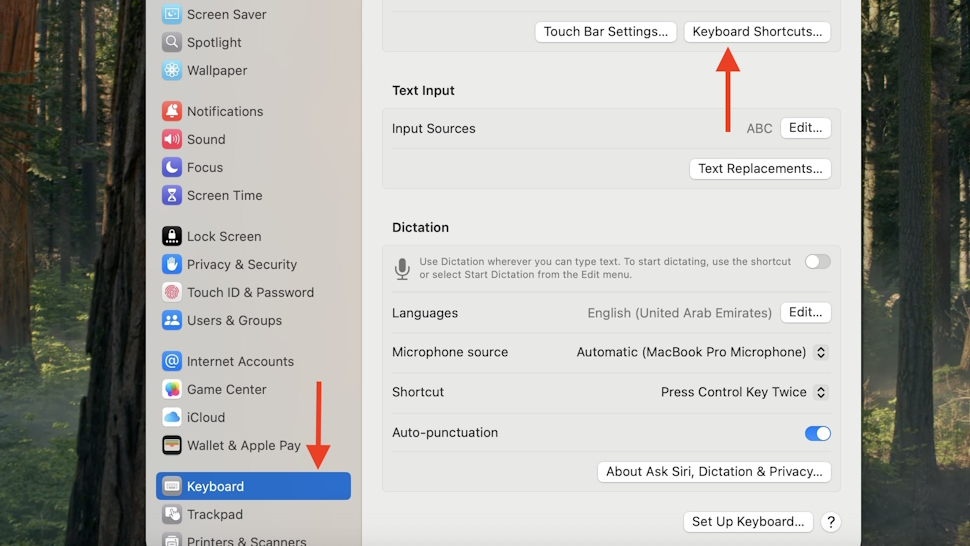Open Screen Saver settings icon
The height and width of the screenshot is (546, 970).
171,14
